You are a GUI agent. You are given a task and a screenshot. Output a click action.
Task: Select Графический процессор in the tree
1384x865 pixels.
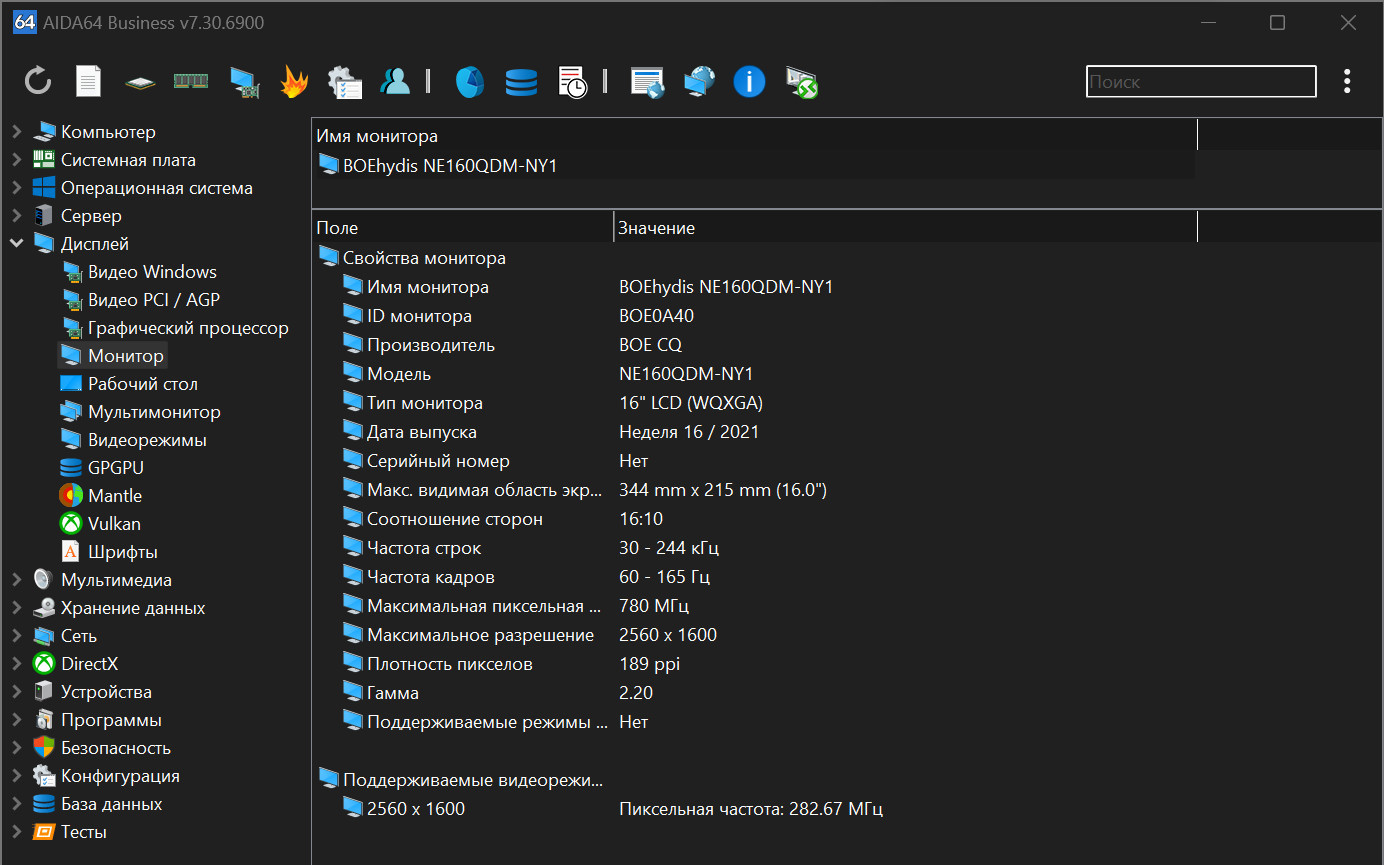coord(188,327)
